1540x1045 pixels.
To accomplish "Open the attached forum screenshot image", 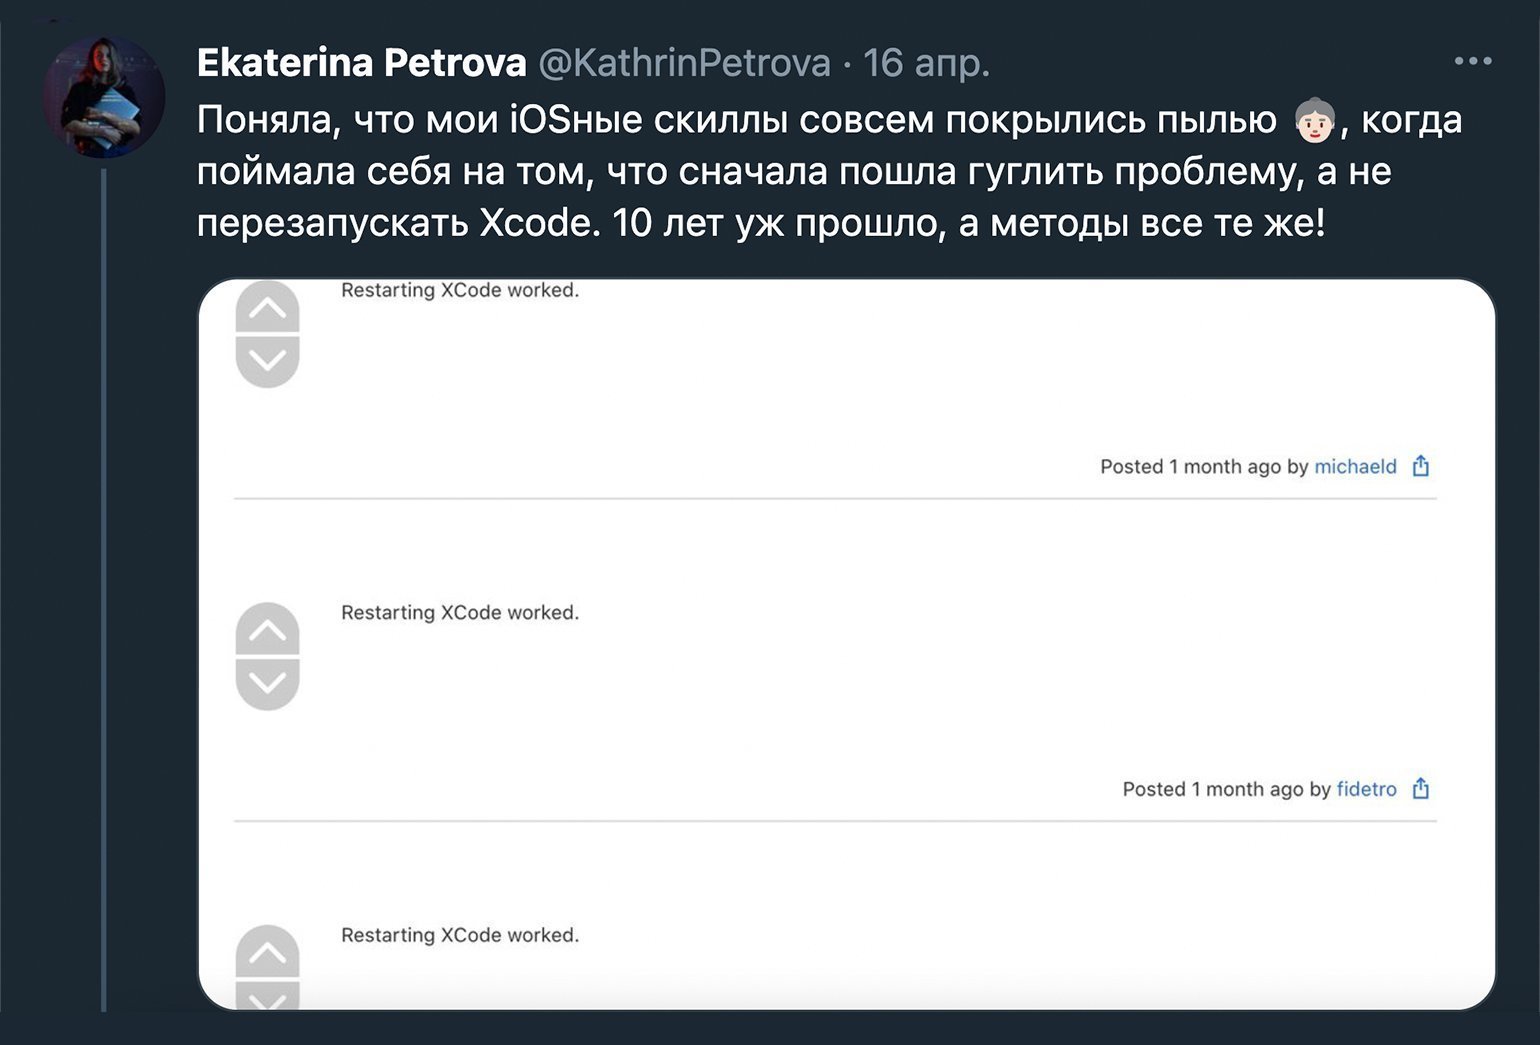I will (x=847, y=645).
